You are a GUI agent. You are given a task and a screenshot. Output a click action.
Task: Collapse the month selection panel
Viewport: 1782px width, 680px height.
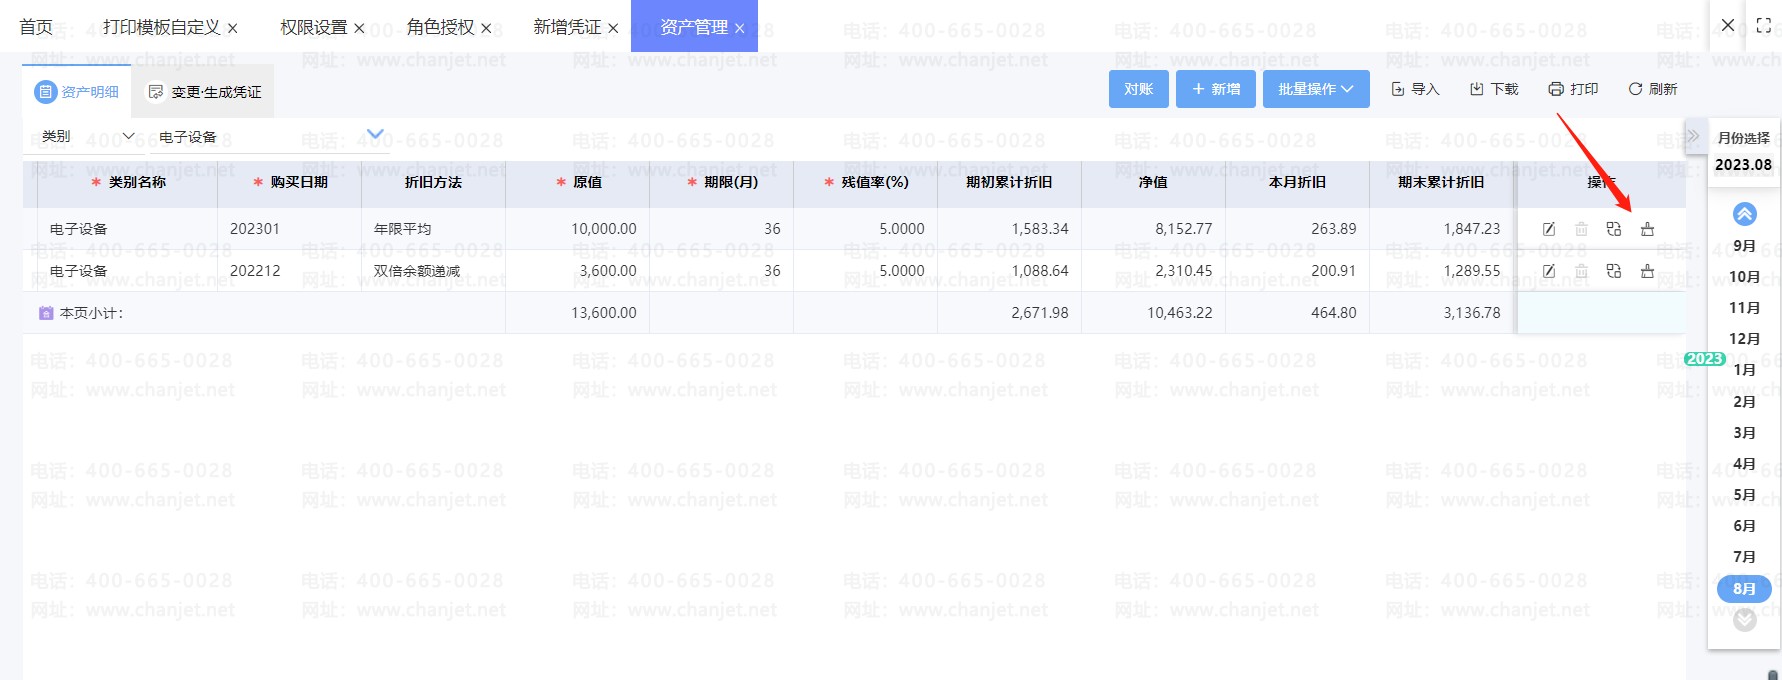coord(1693,136)
